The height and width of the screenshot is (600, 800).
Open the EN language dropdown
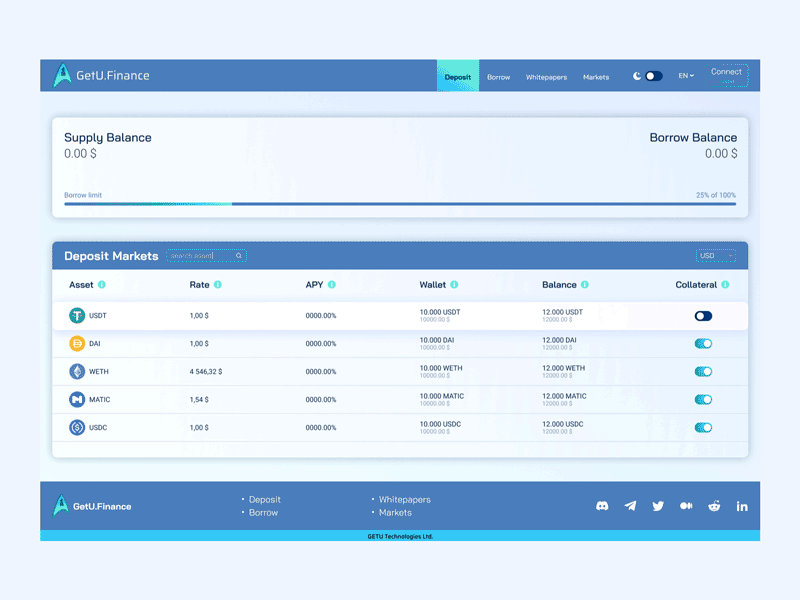coord(686,76)
